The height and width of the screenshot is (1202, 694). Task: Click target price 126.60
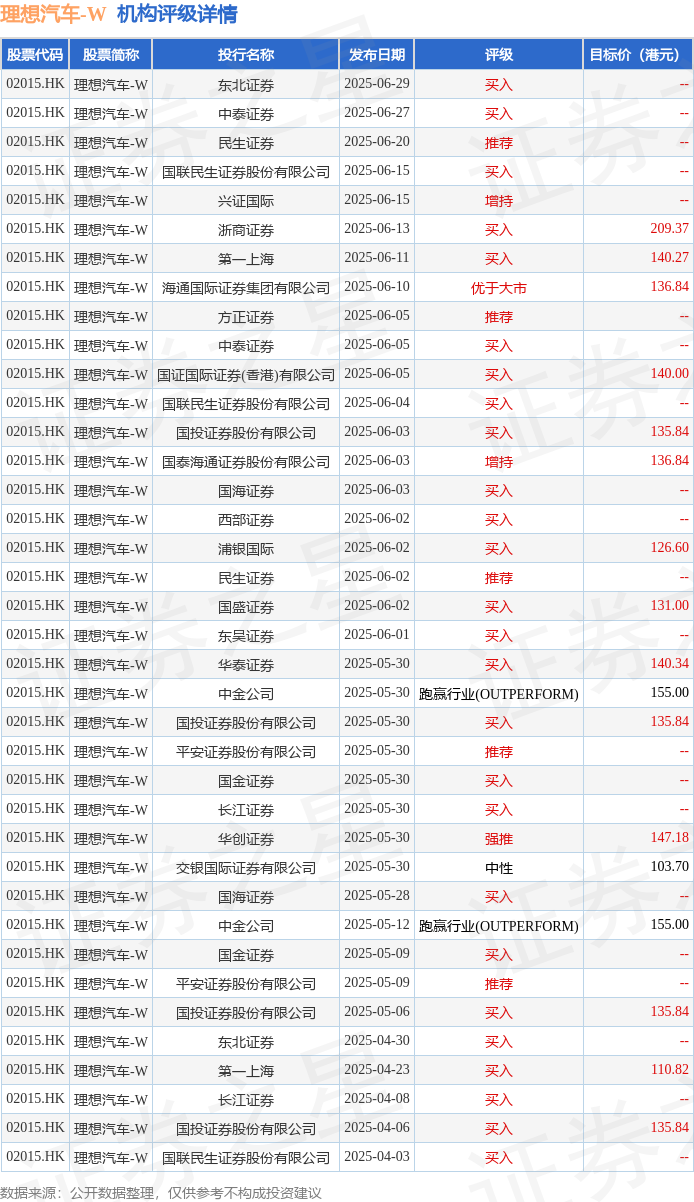[669, 548]
